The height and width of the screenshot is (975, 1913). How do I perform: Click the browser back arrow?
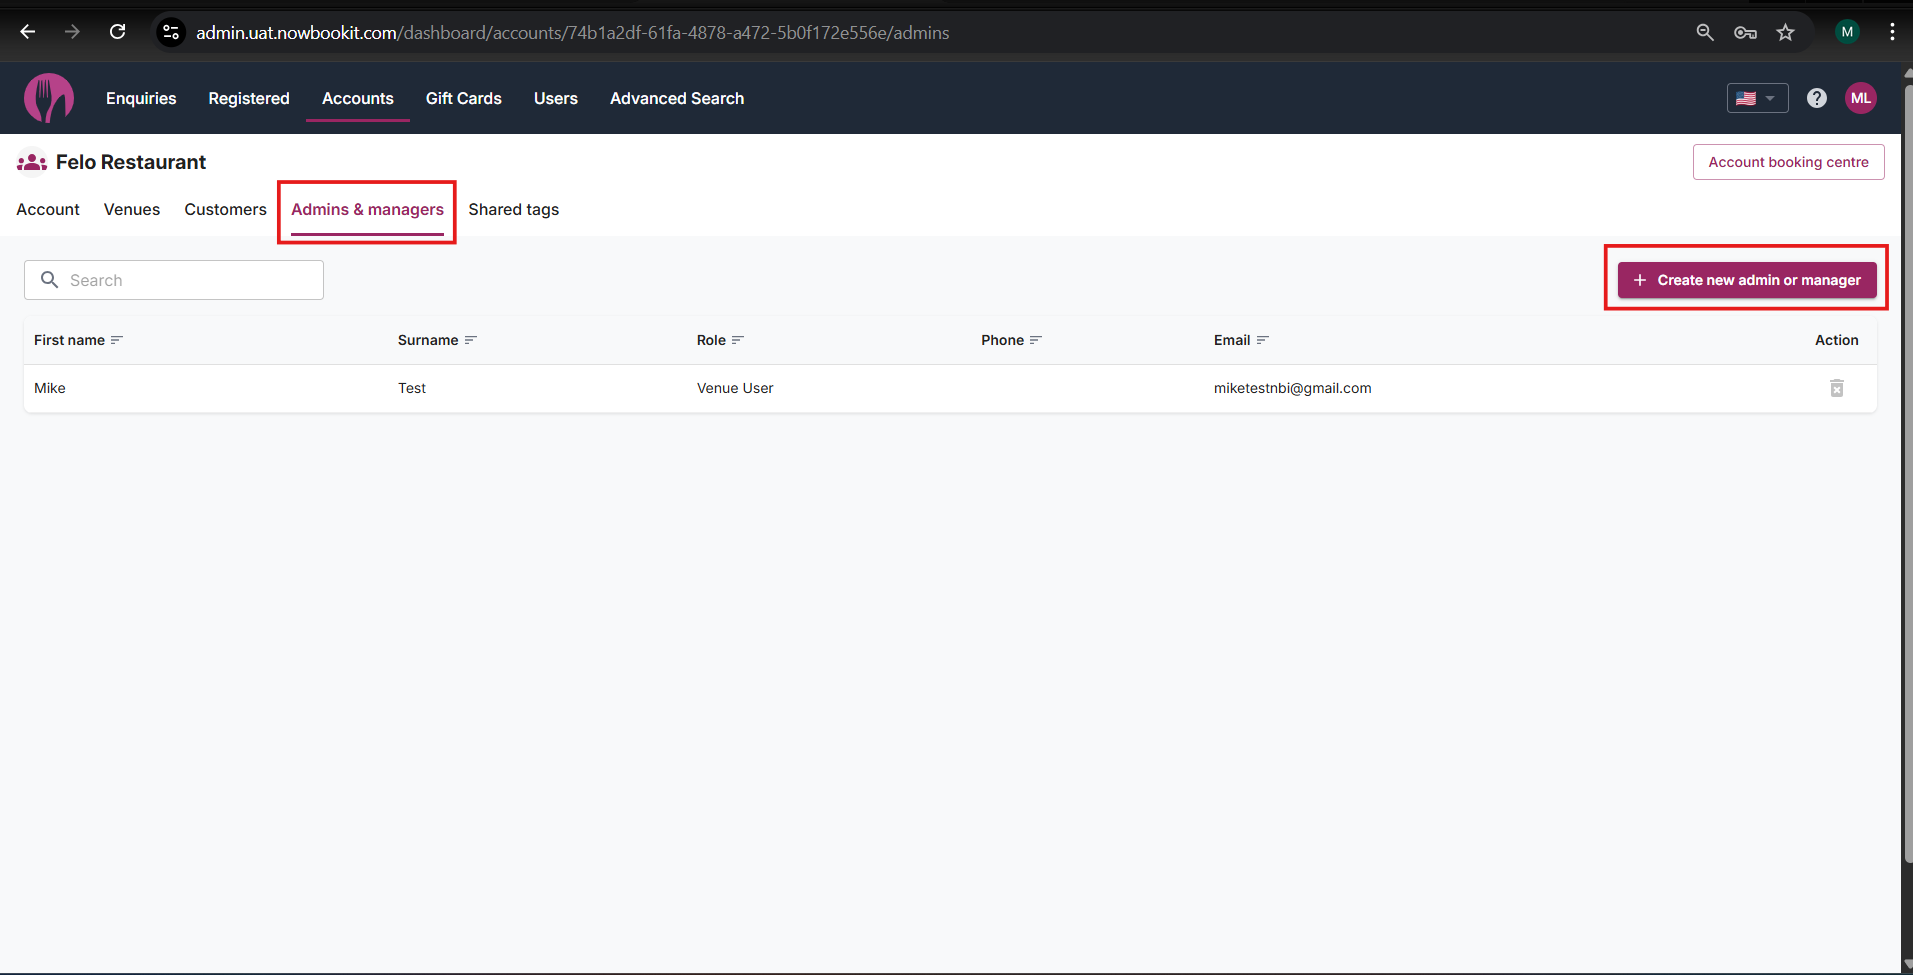coord(28,32)
